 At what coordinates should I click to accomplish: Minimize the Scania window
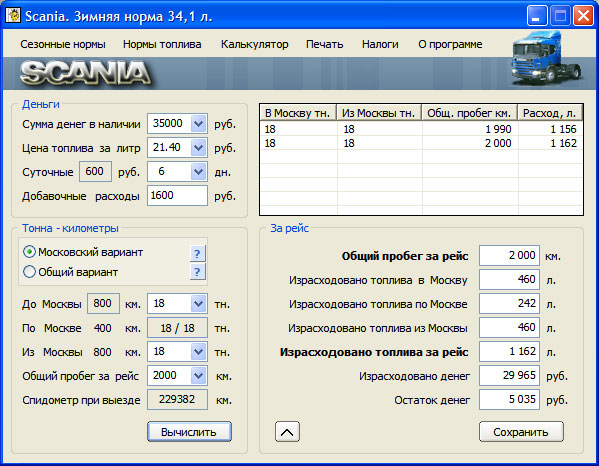(x=536, y=16)
